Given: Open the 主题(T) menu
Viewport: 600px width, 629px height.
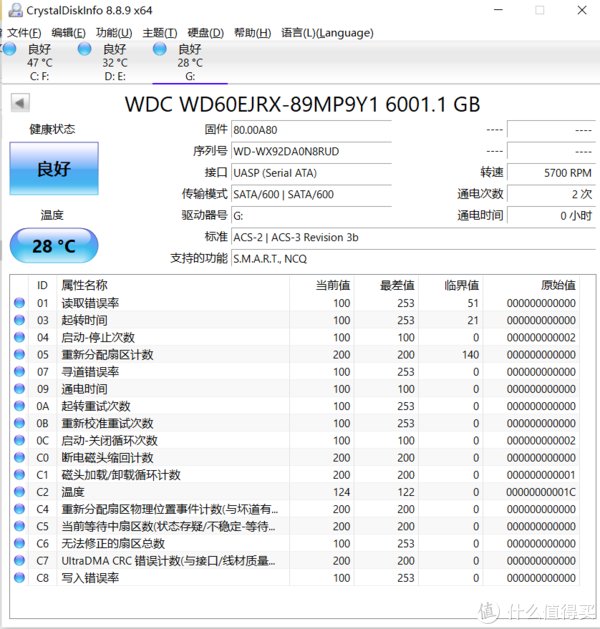Looking at the screenshot, I should click(160, 32).
